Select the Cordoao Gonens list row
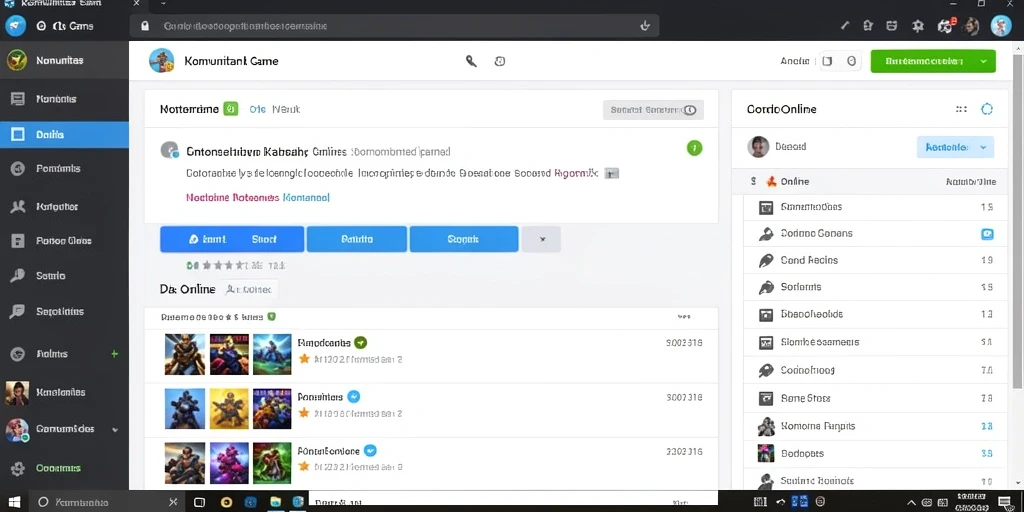 tap(876, 233)
